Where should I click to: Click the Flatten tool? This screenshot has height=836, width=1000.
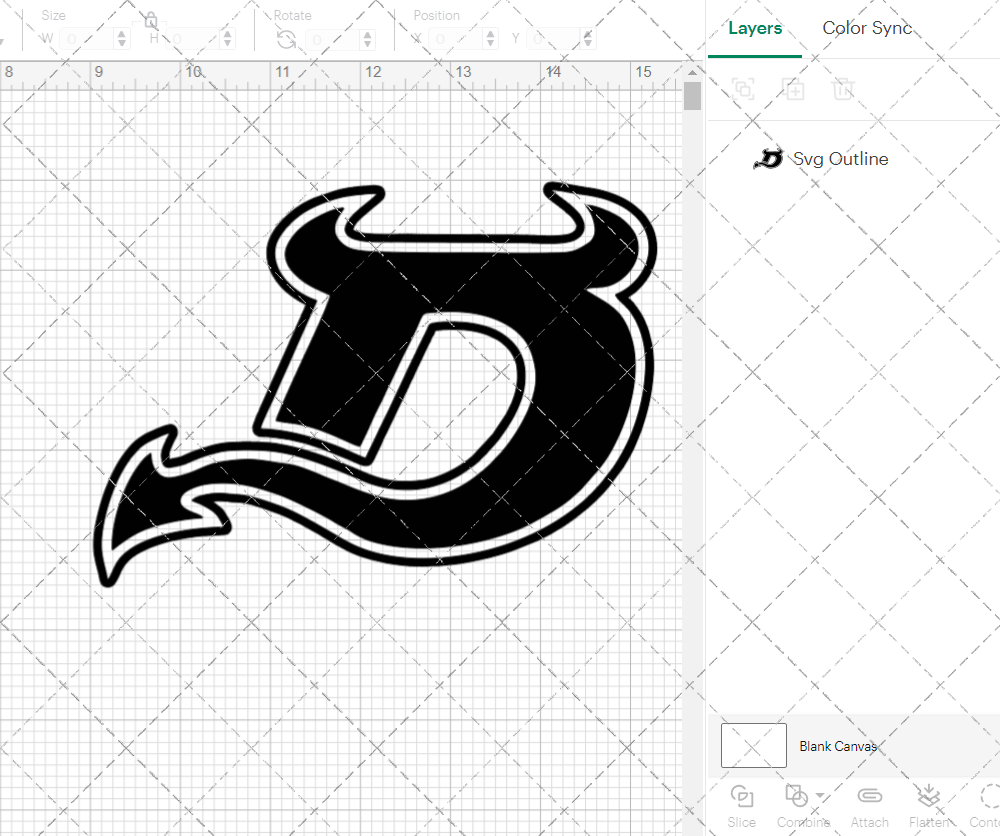(x=929, y=806)
